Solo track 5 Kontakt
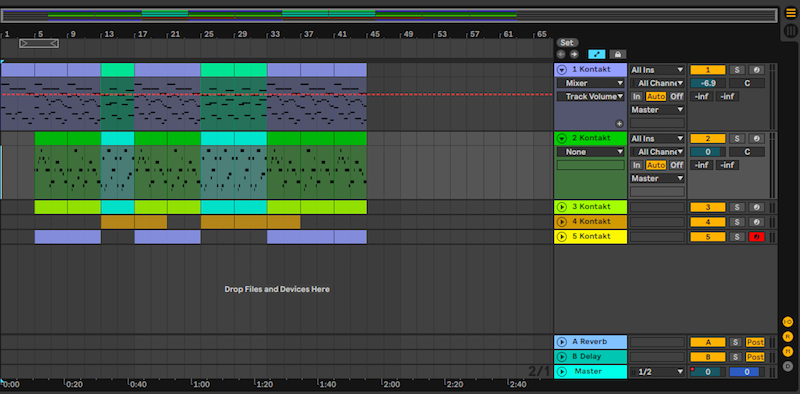 [737, 237]
